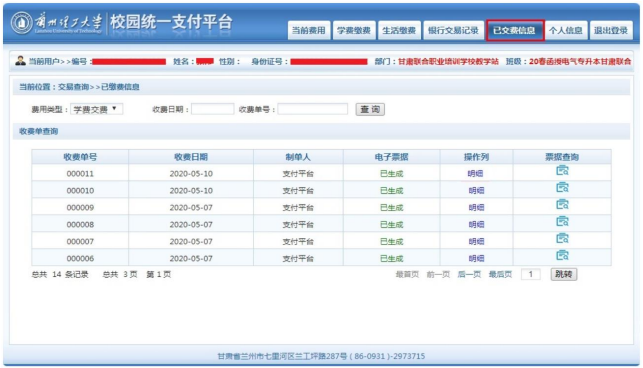
Task: Click the footer address and phone text
Action: click(x=321, y=356)
